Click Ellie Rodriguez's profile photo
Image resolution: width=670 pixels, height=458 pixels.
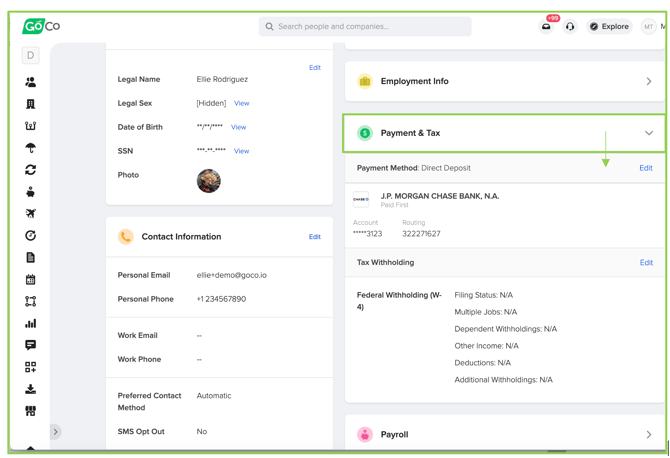209,181
